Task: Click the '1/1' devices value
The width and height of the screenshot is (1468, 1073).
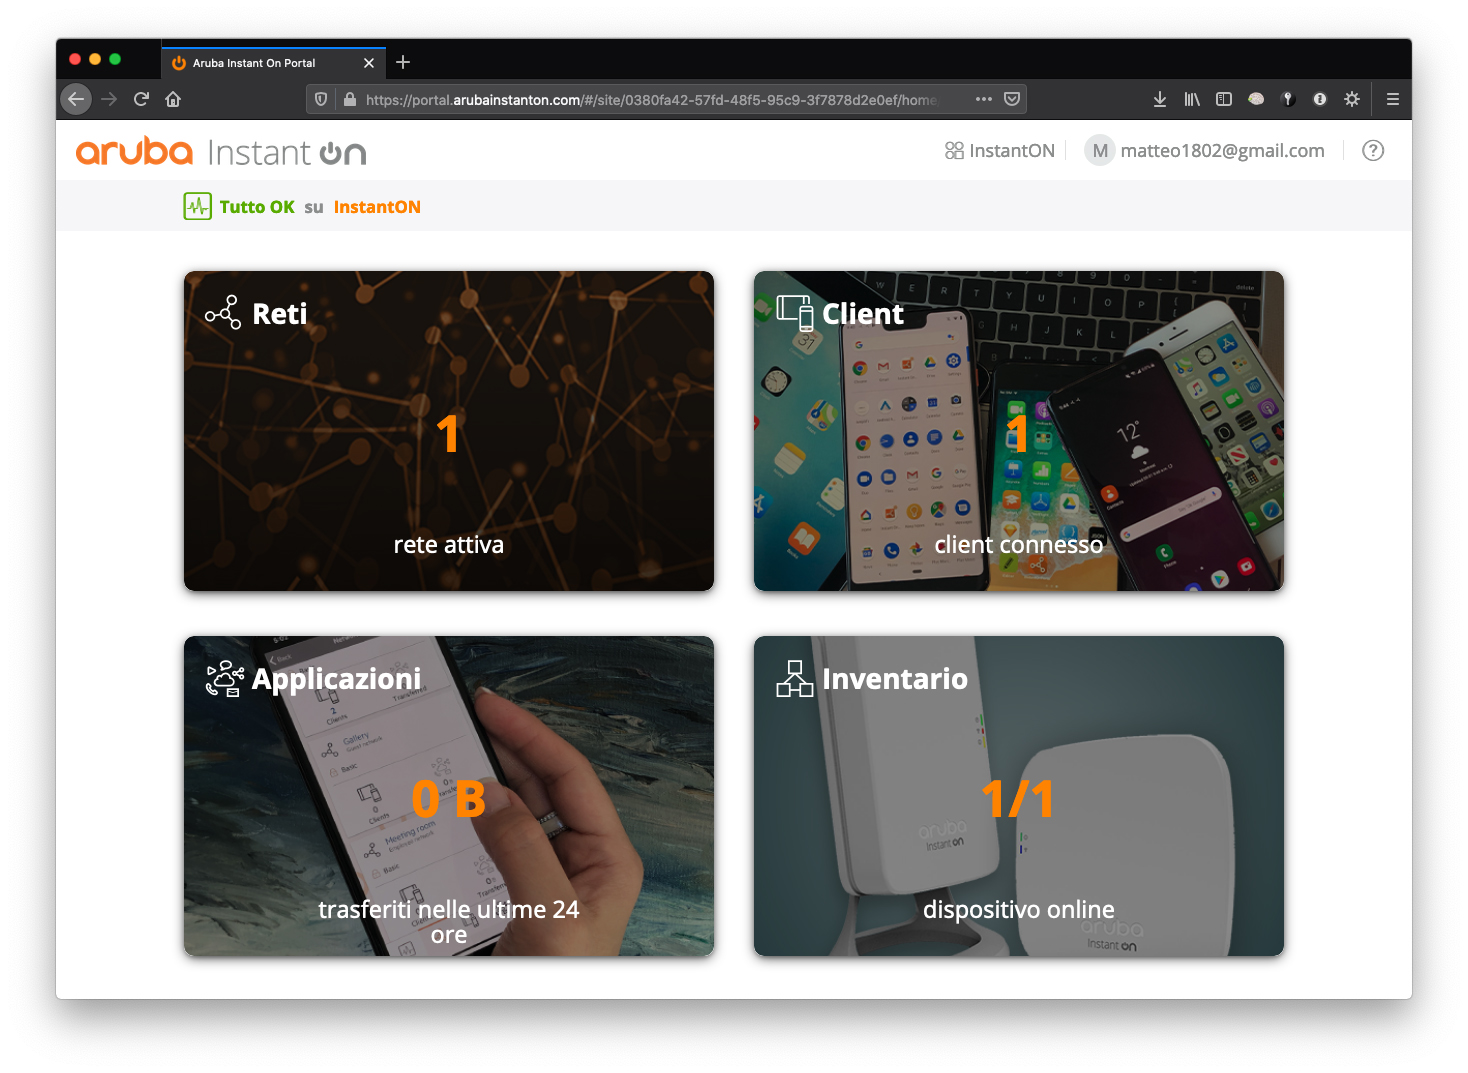Action: click(1019, 799)
